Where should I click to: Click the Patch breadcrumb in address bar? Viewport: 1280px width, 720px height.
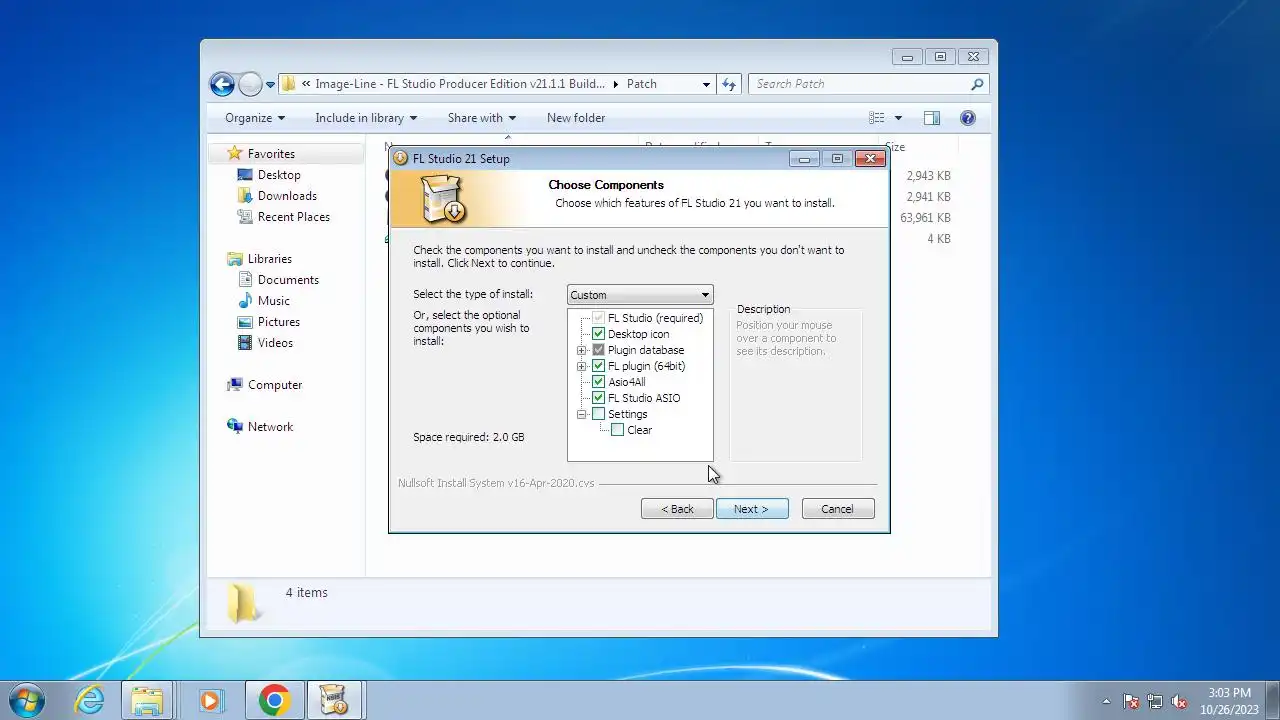pyautogui.click(x=642, y=84)
